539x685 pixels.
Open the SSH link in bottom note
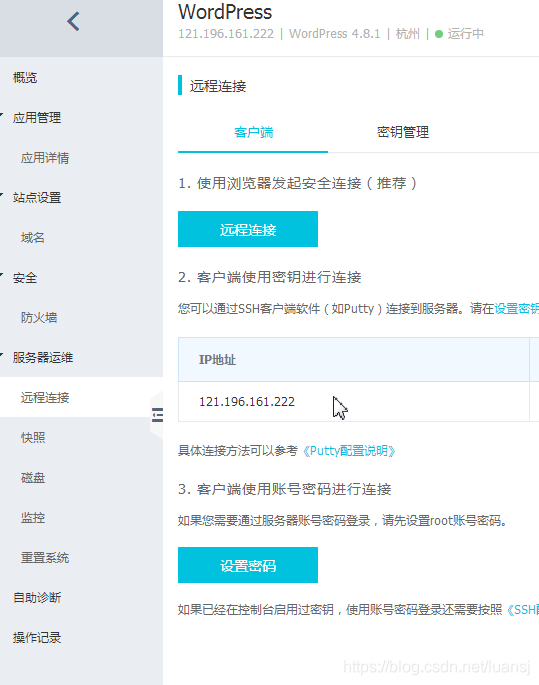coord(522,609)
